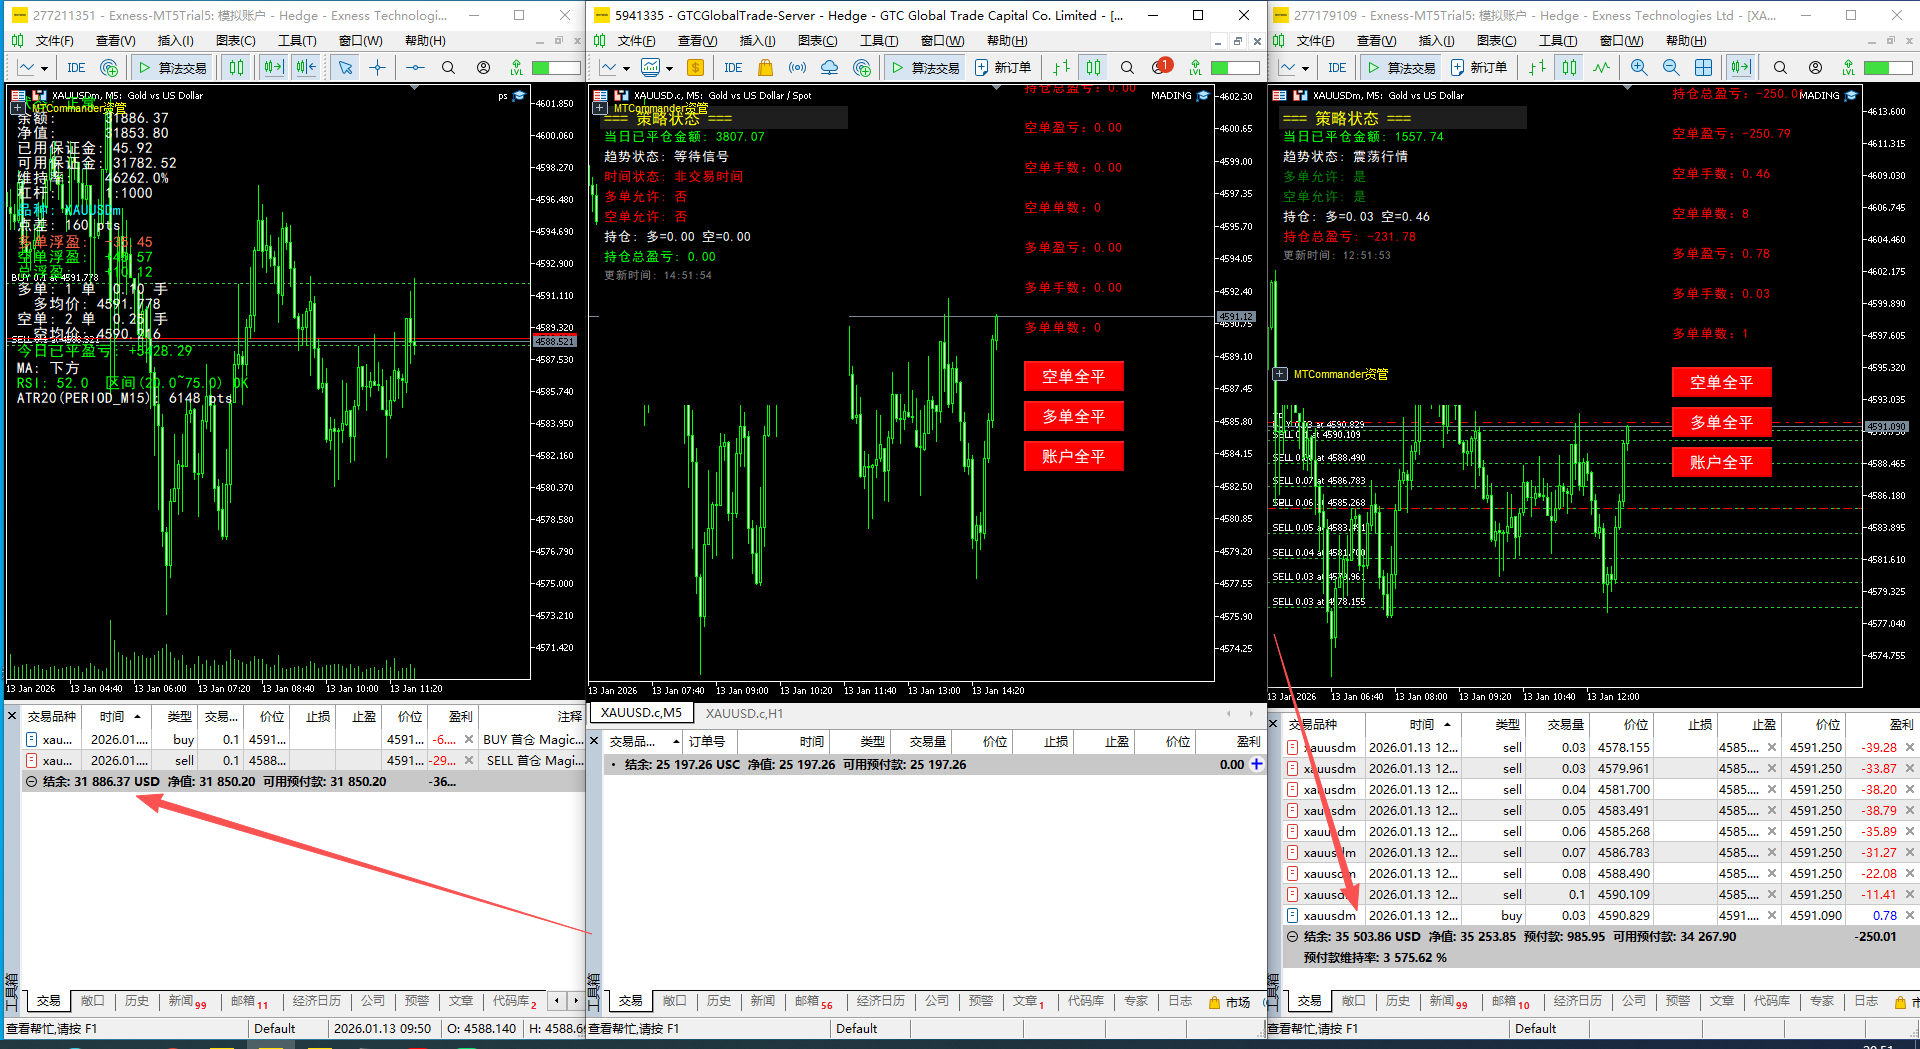Image resolution: width=1920 pixels, height=1049 pixels.
Task: Click 多单全平 button in the GTC chart
Action: [x=1073, y=416]
